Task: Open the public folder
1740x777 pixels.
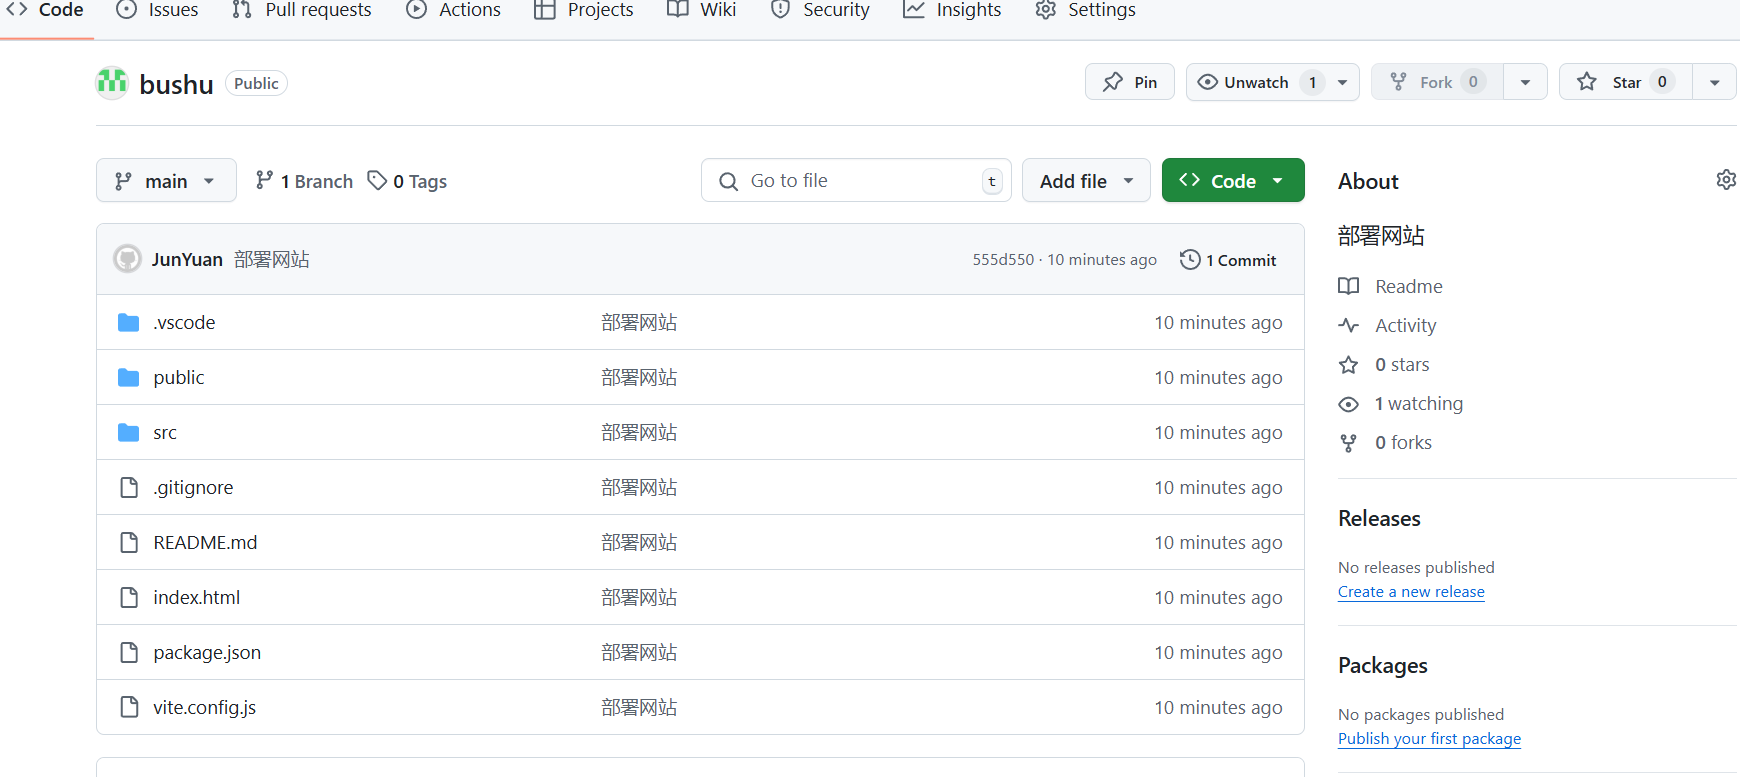Action: pos(179,377)
